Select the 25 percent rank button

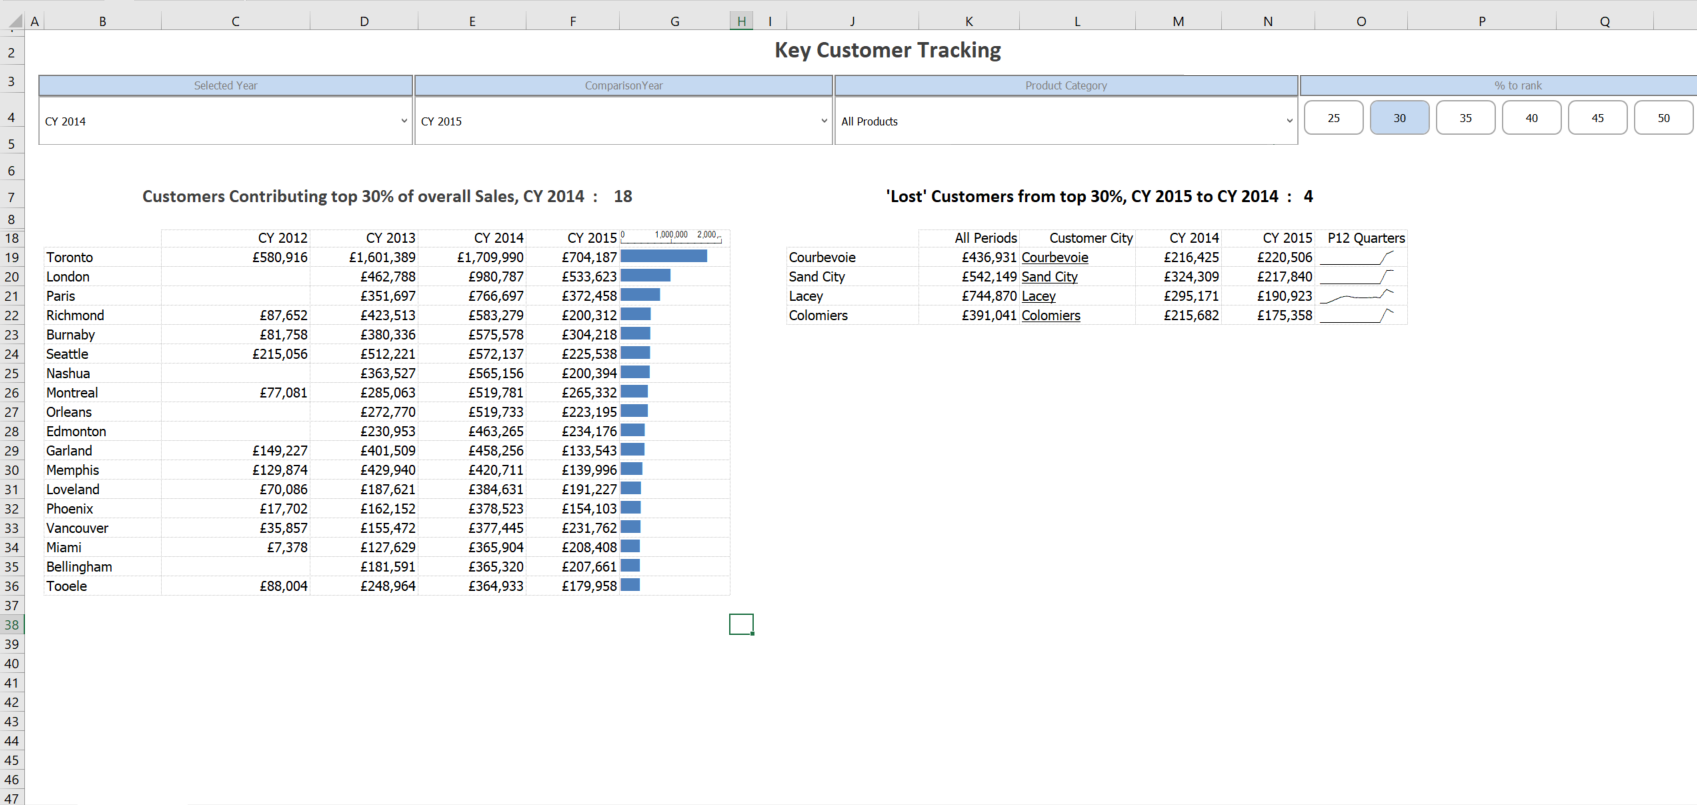pos(1333,118)
